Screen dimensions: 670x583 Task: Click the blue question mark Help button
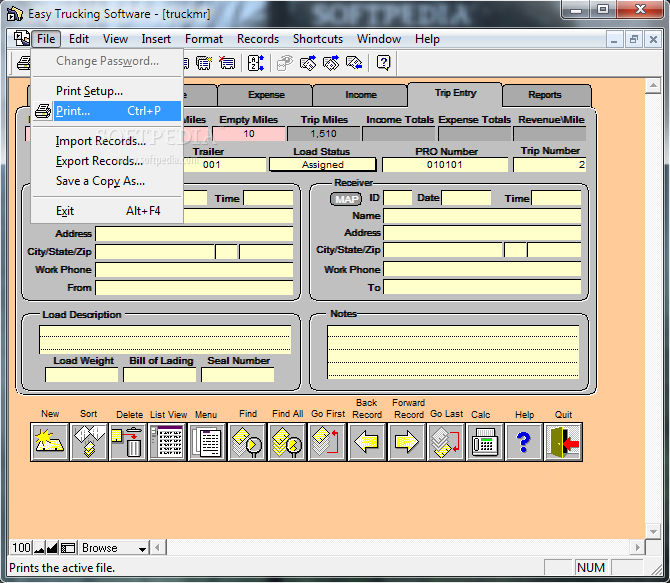coord(524,442)
